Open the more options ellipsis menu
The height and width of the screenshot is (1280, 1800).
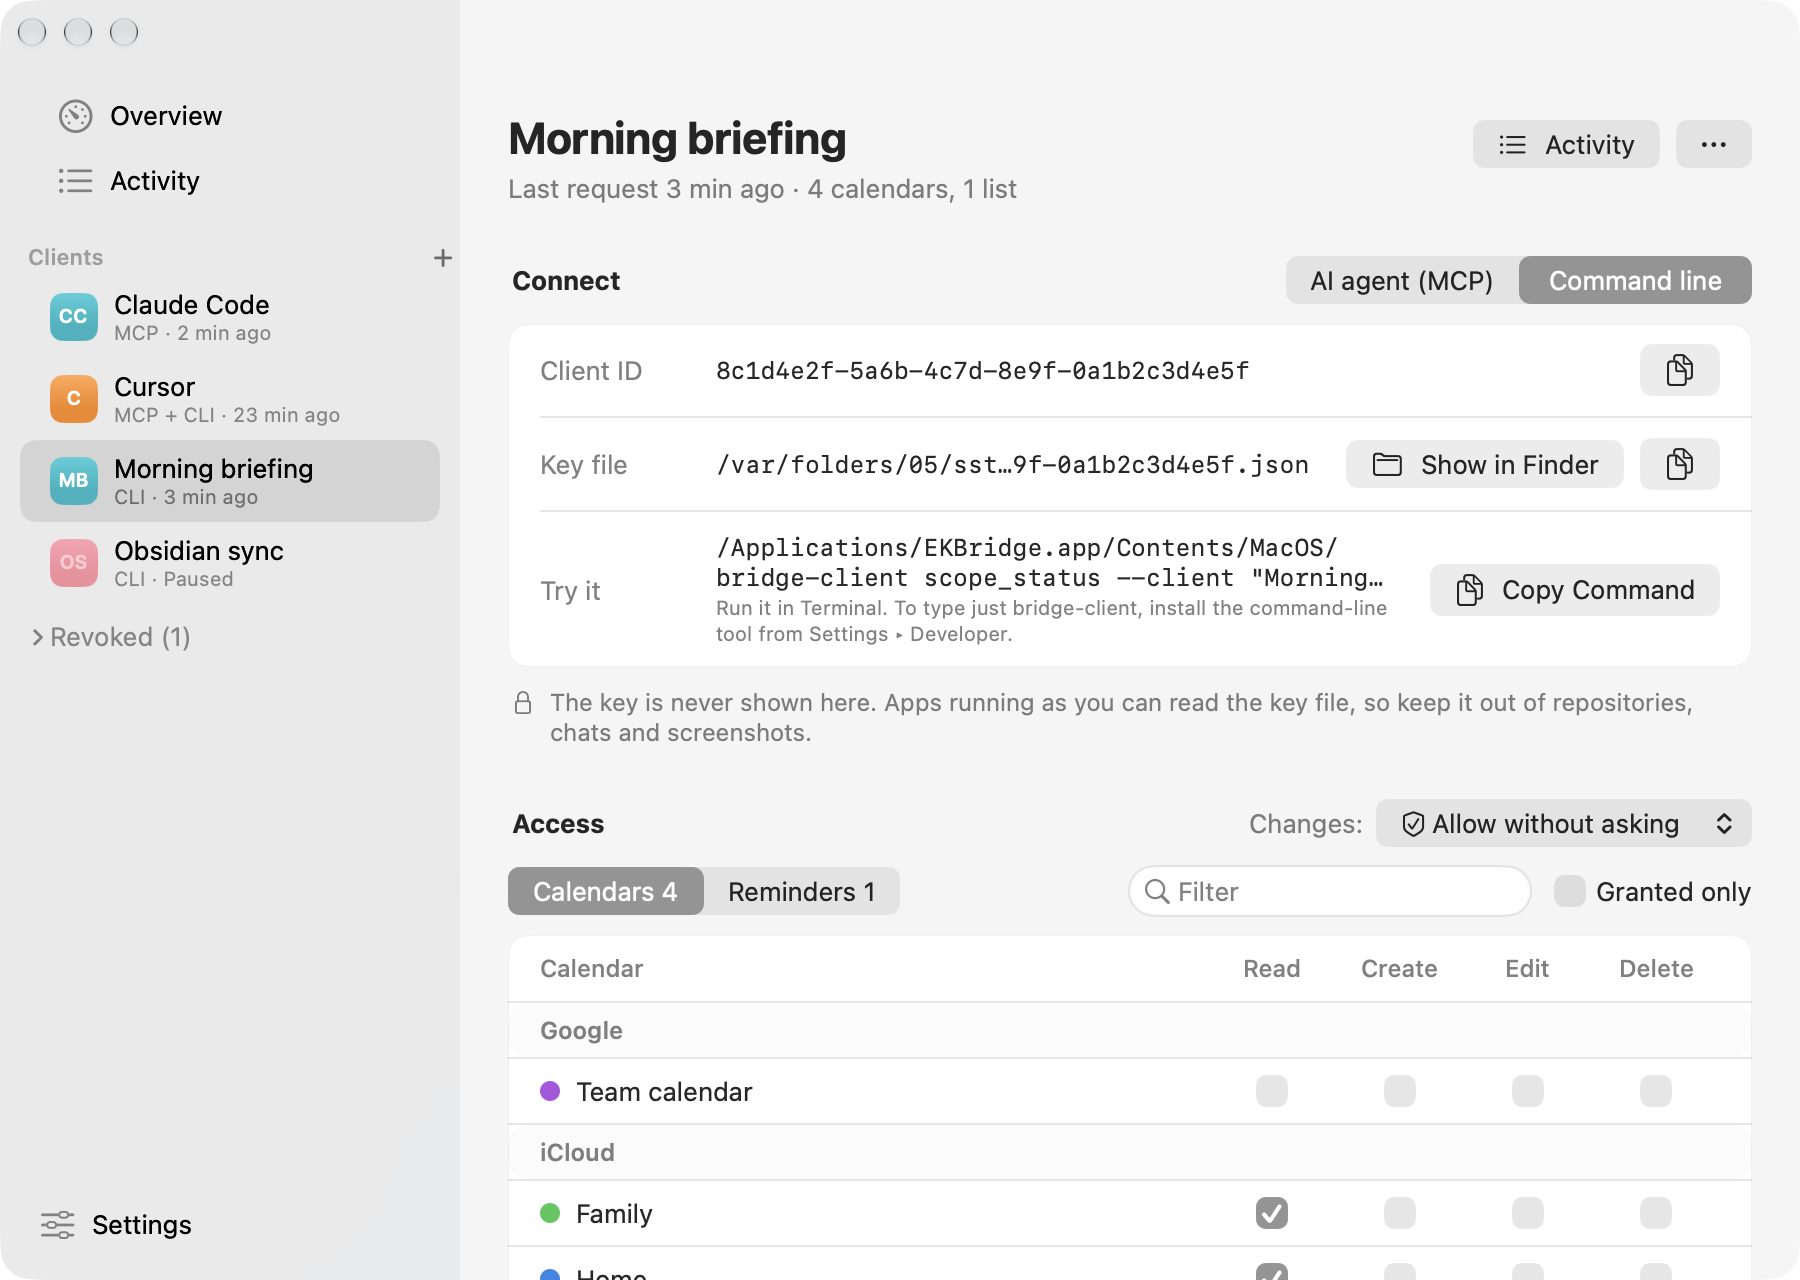click(1714, 145)
